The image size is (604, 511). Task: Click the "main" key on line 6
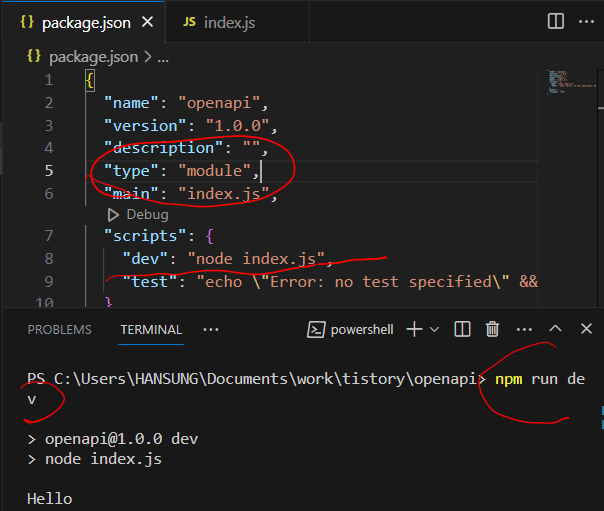coord(131,194)
